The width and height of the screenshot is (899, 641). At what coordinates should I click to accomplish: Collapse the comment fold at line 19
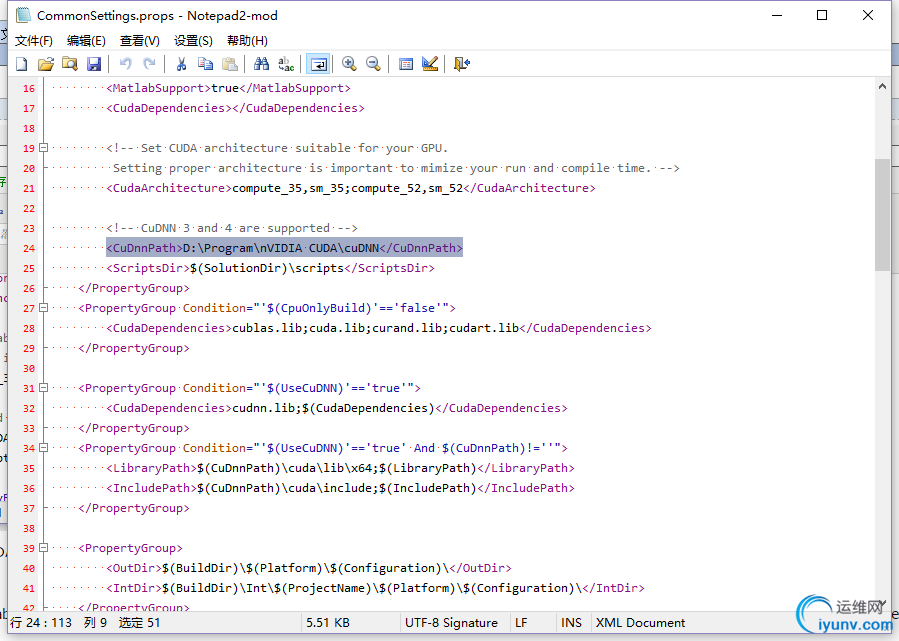(x=44, y=148)
